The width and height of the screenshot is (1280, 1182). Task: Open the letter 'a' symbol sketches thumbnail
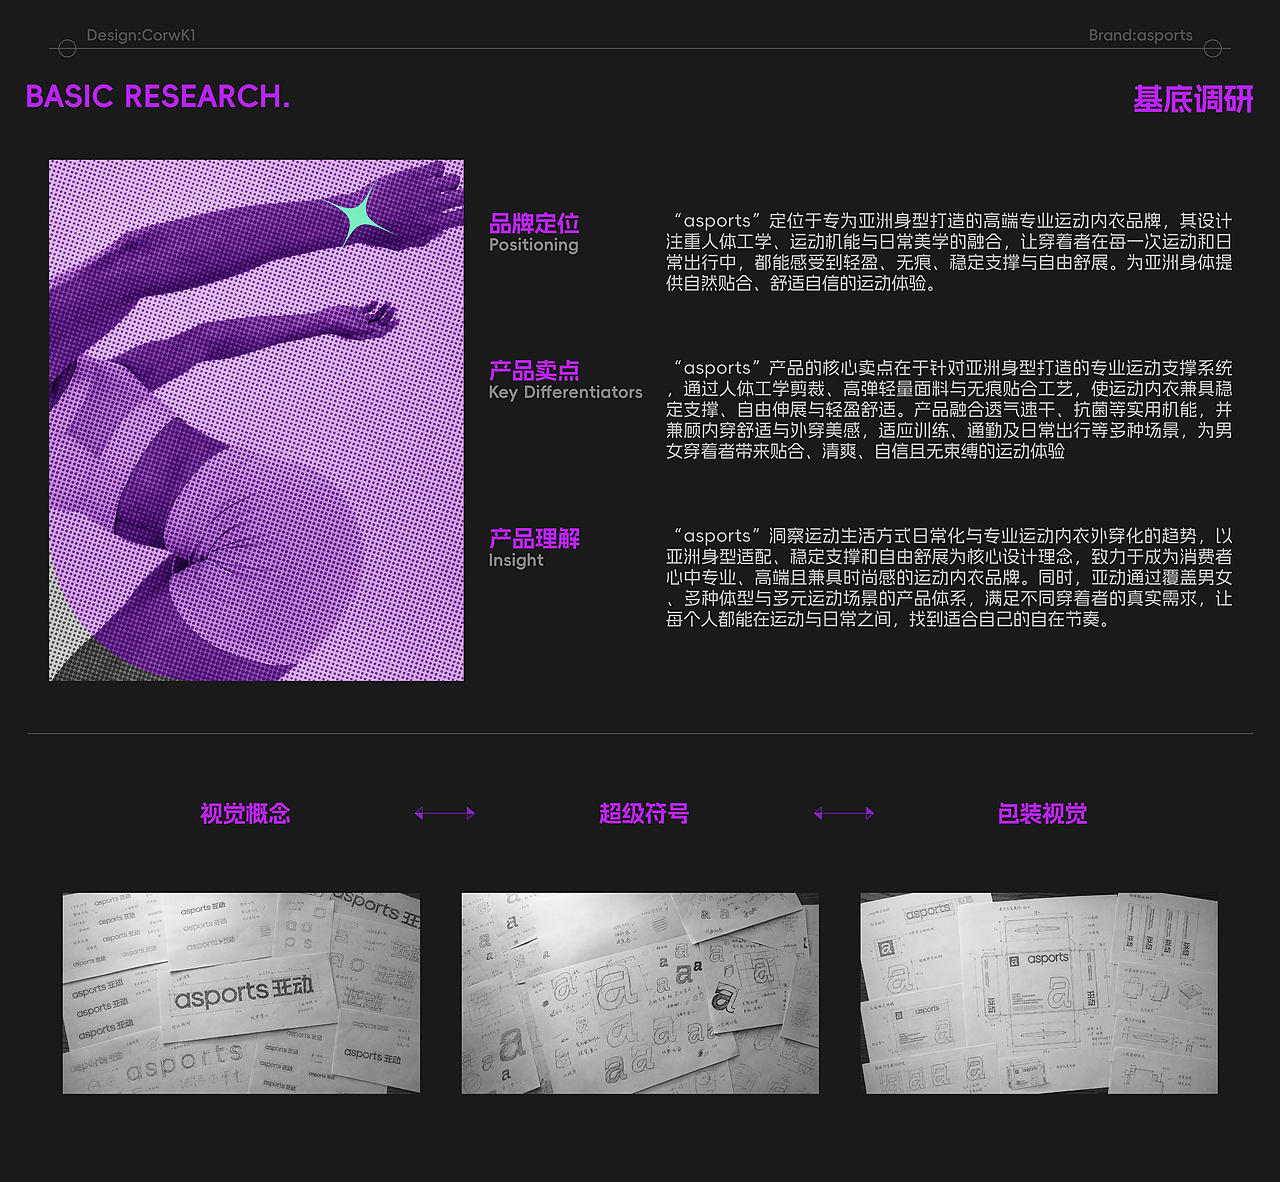[640, 993]
